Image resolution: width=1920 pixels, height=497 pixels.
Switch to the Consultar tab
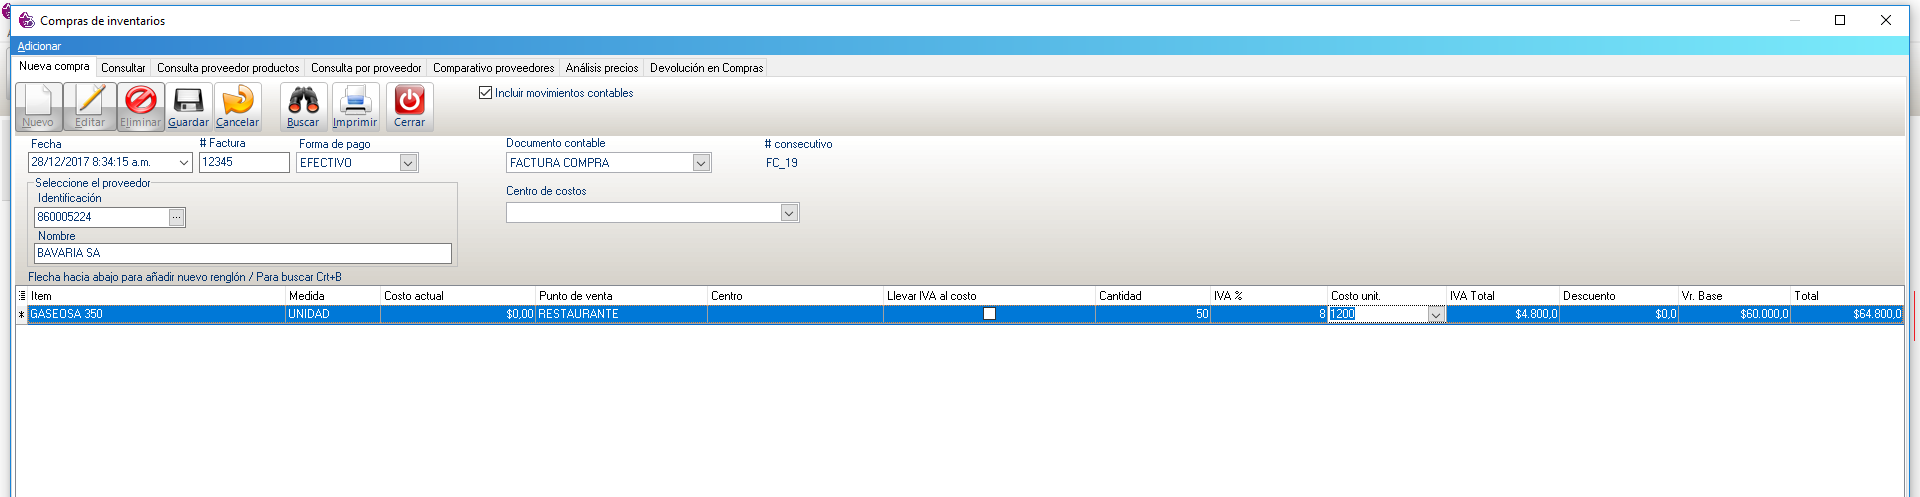pos(123,68)
